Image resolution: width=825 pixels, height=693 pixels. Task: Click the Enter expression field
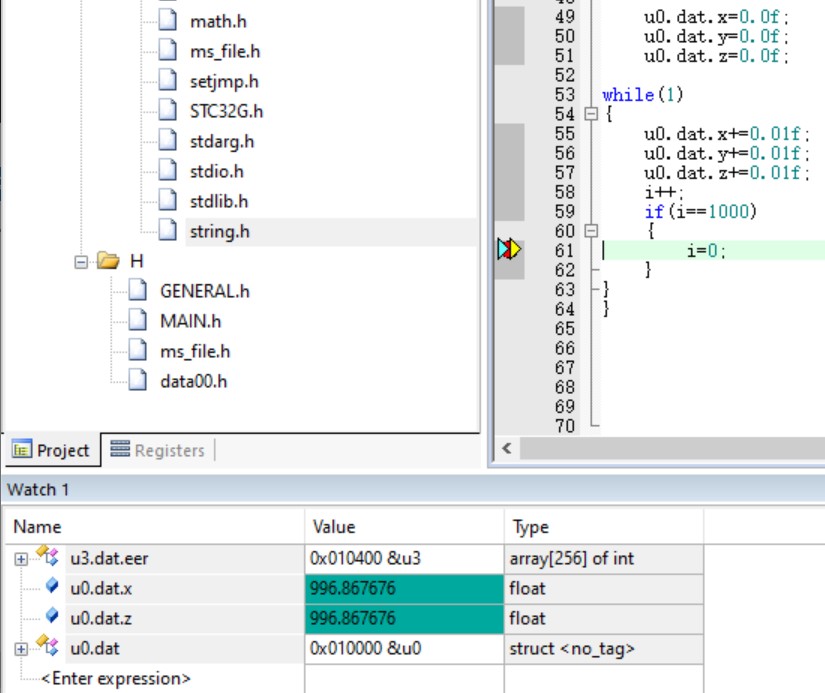pyautogui.click(x=116, y=679)
